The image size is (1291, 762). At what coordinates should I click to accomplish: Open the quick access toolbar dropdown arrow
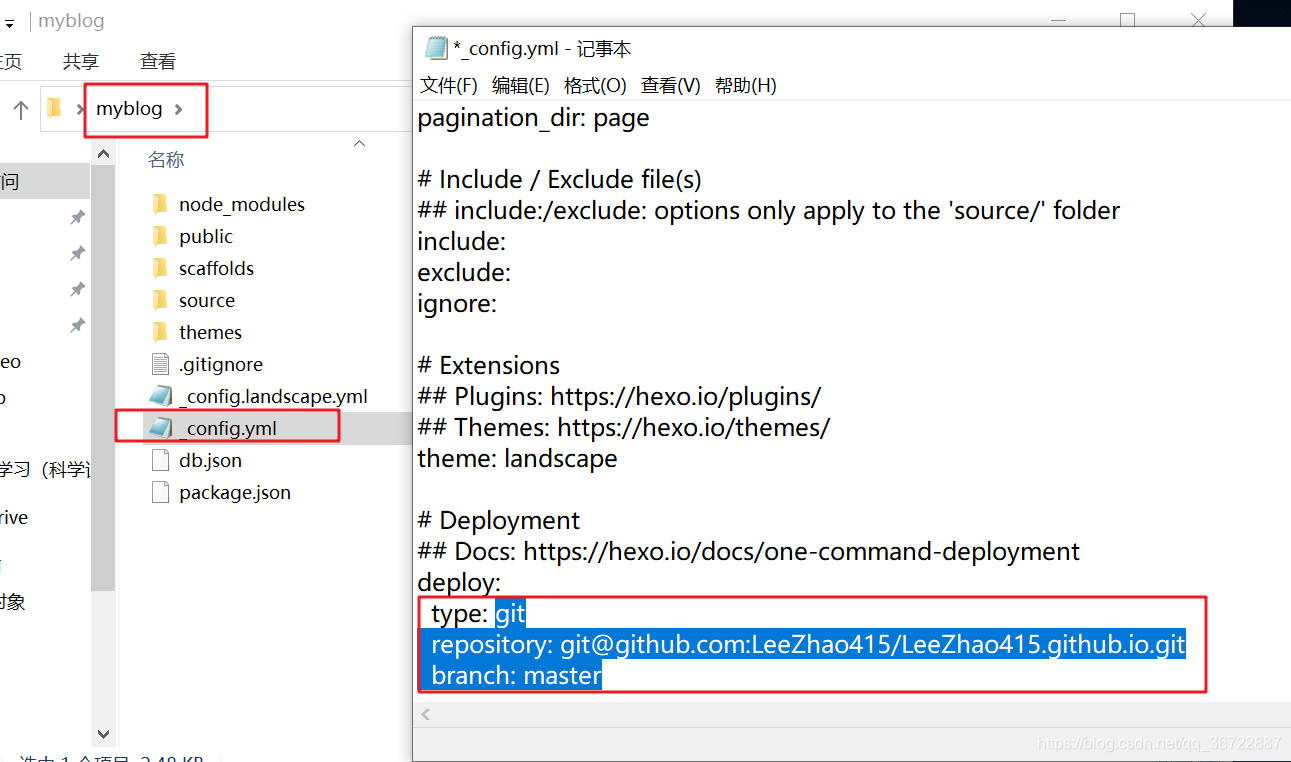9,22
